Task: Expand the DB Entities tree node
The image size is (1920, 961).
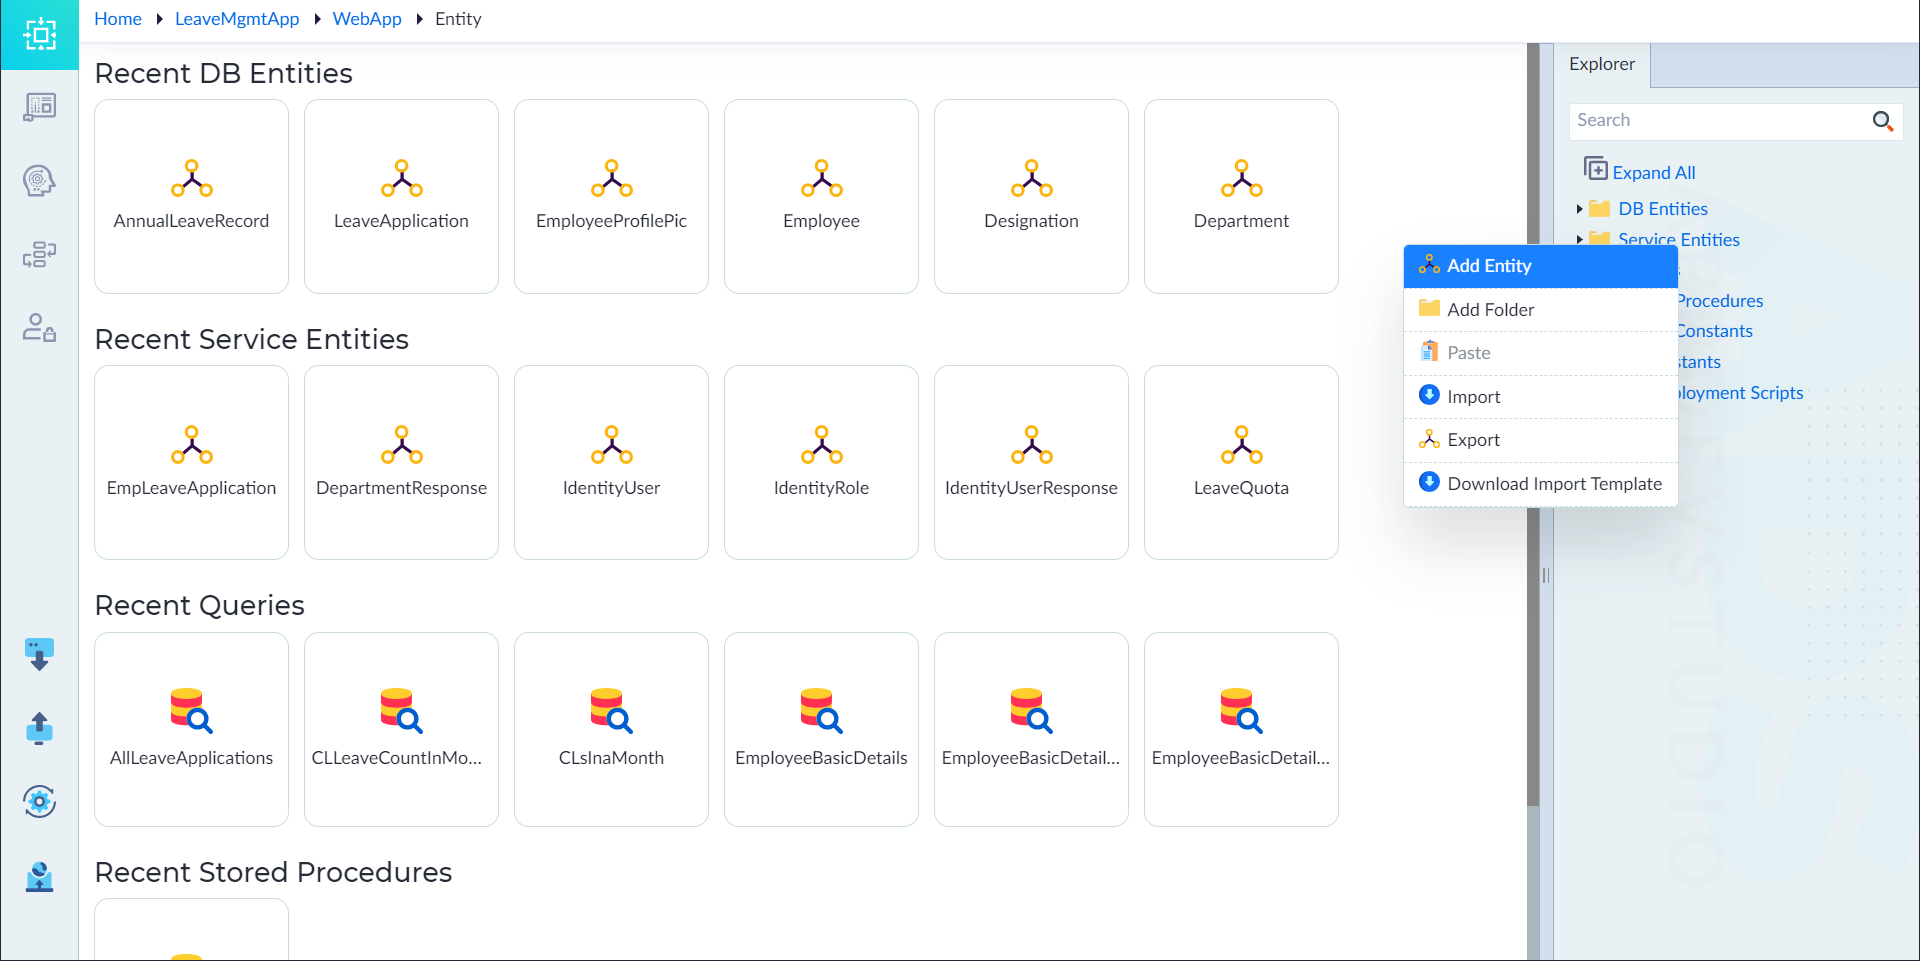Action: [x=1579, y=209]
